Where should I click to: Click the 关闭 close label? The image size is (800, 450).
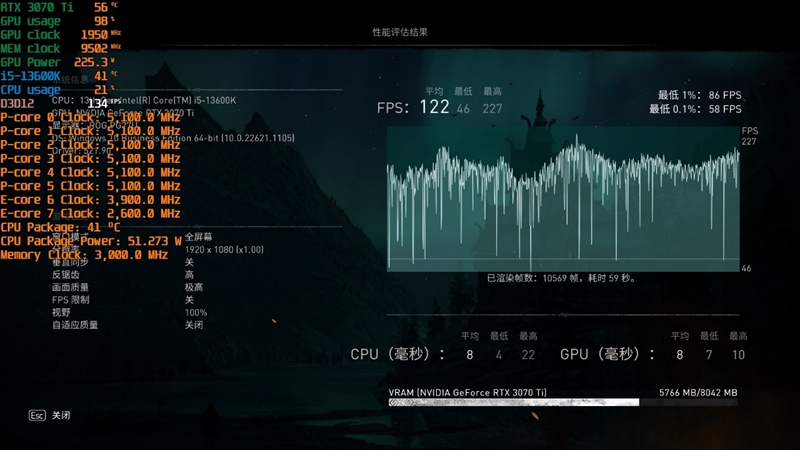(61, 415)
